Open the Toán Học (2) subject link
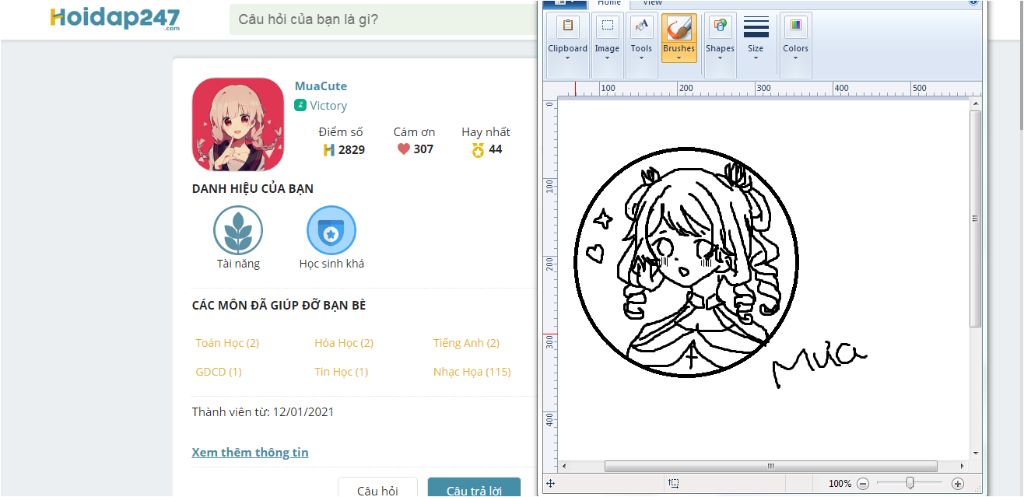The width and height of the screenshot is (1024, 497). 227,343
